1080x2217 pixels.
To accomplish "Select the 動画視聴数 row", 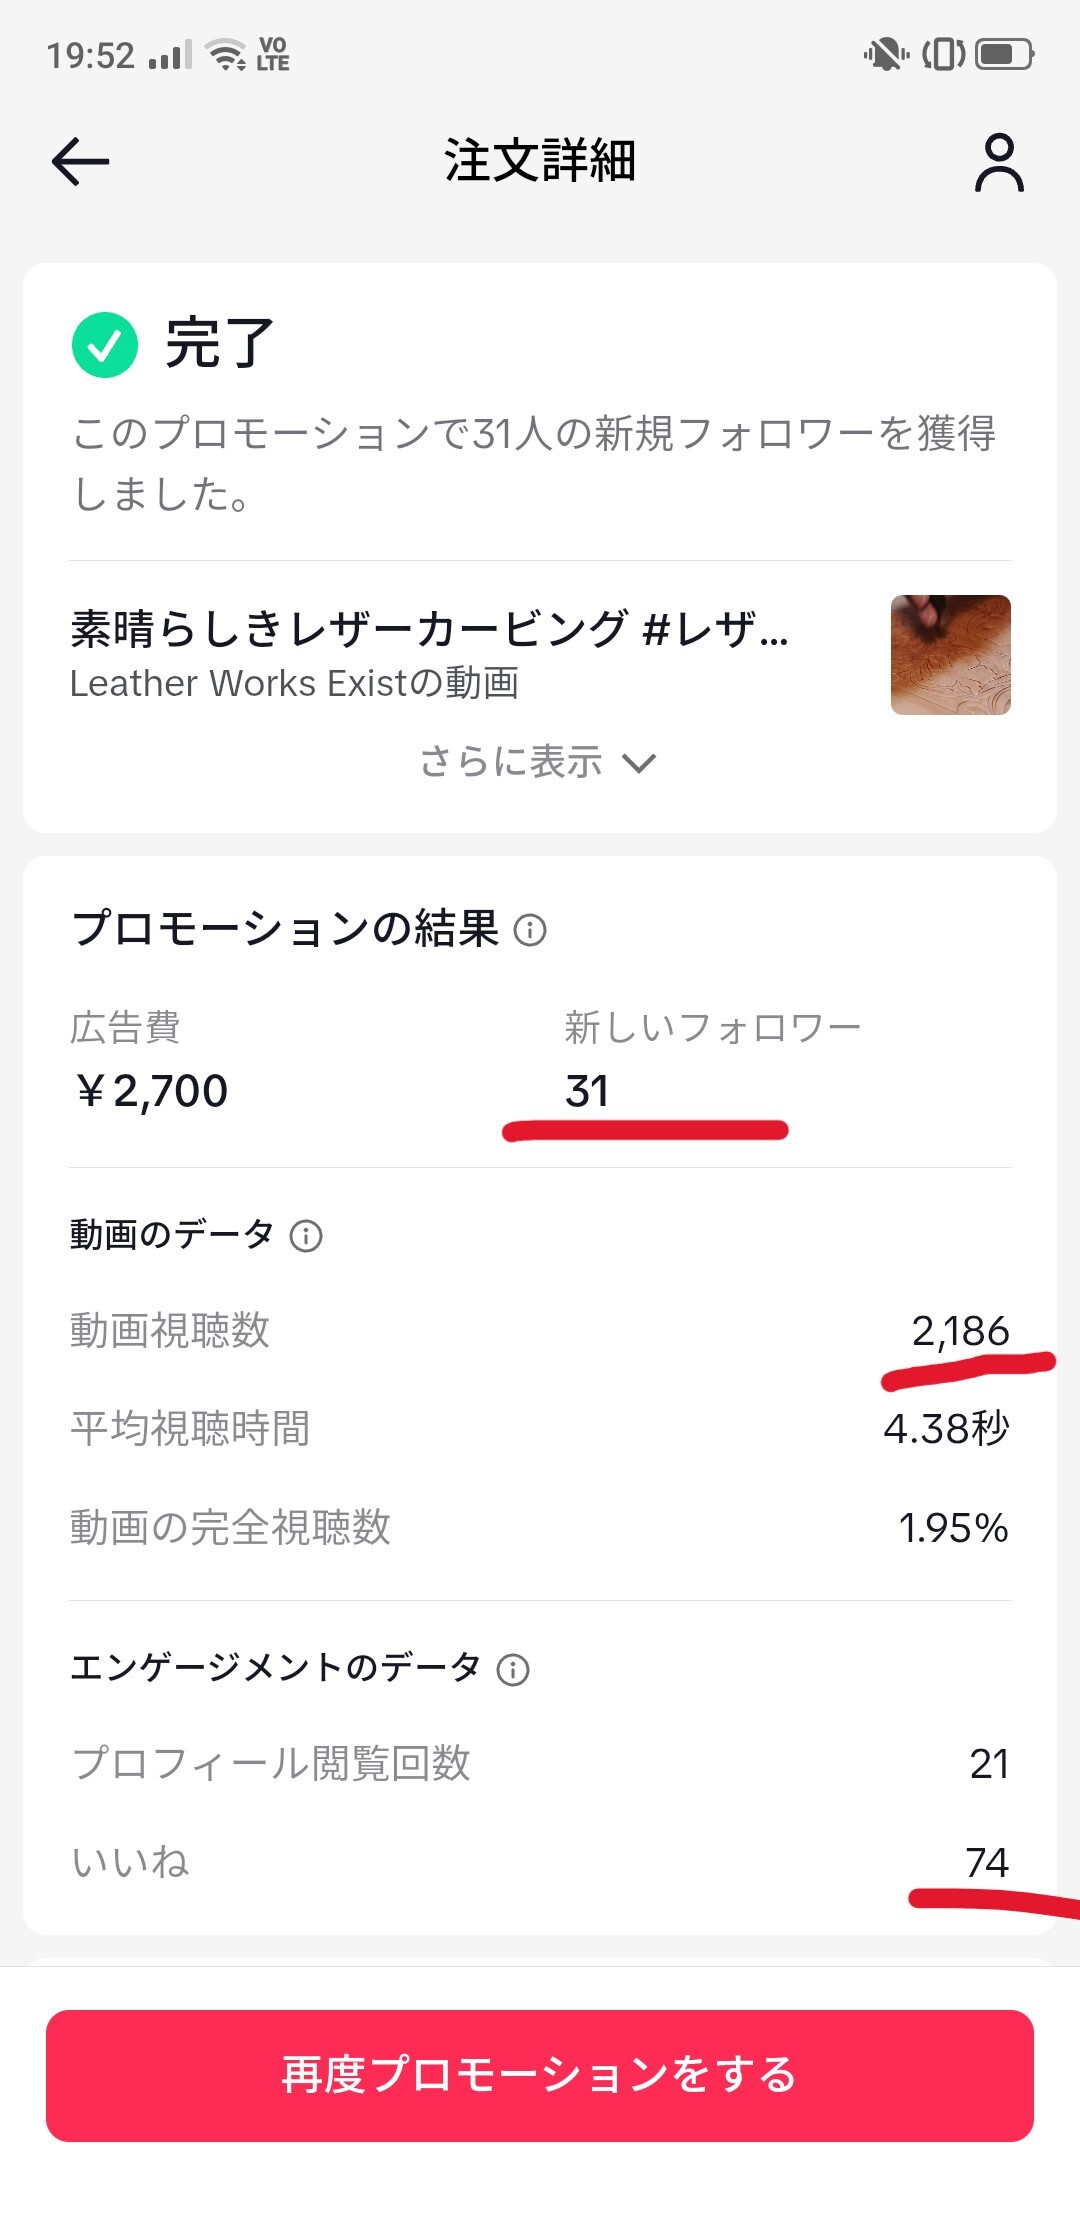I will click(x=540, y=1331).
